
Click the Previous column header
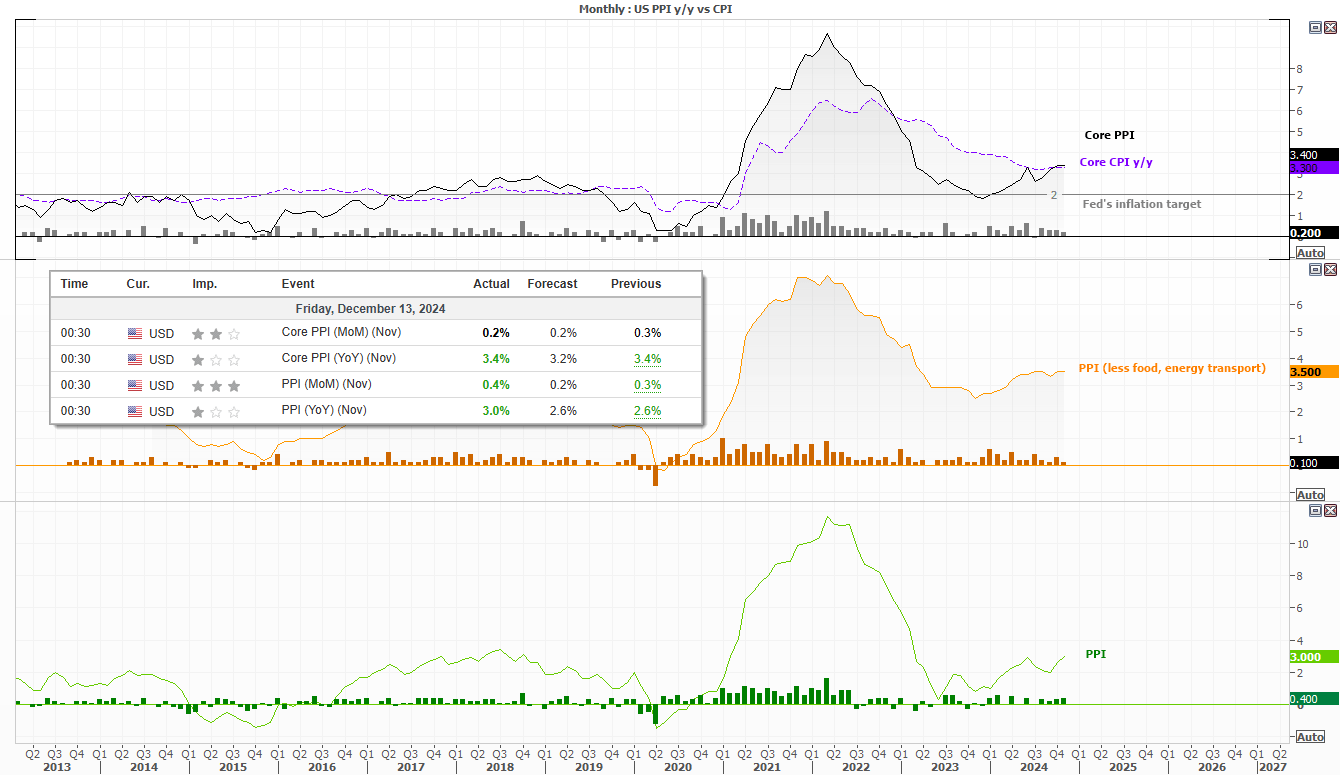pos(636,284)
